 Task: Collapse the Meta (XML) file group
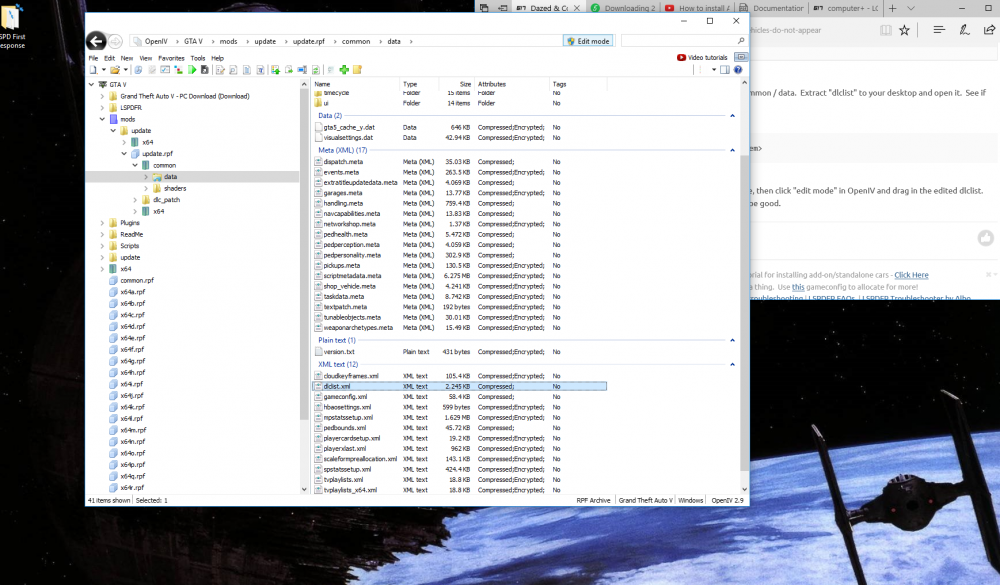pyautogui.click(x=731, y=150)
